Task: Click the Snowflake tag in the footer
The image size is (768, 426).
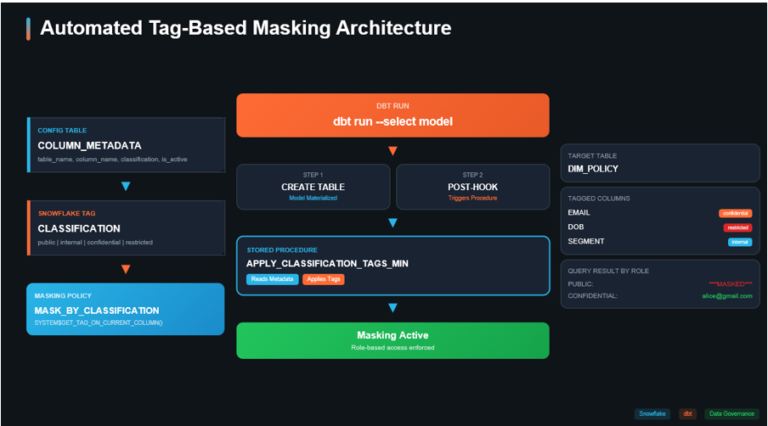Action: click(653, 413)
